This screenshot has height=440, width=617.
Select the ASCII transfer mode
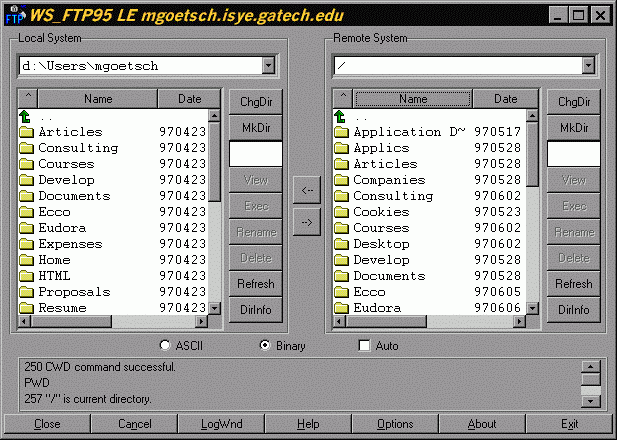click(x=166, y=346)
